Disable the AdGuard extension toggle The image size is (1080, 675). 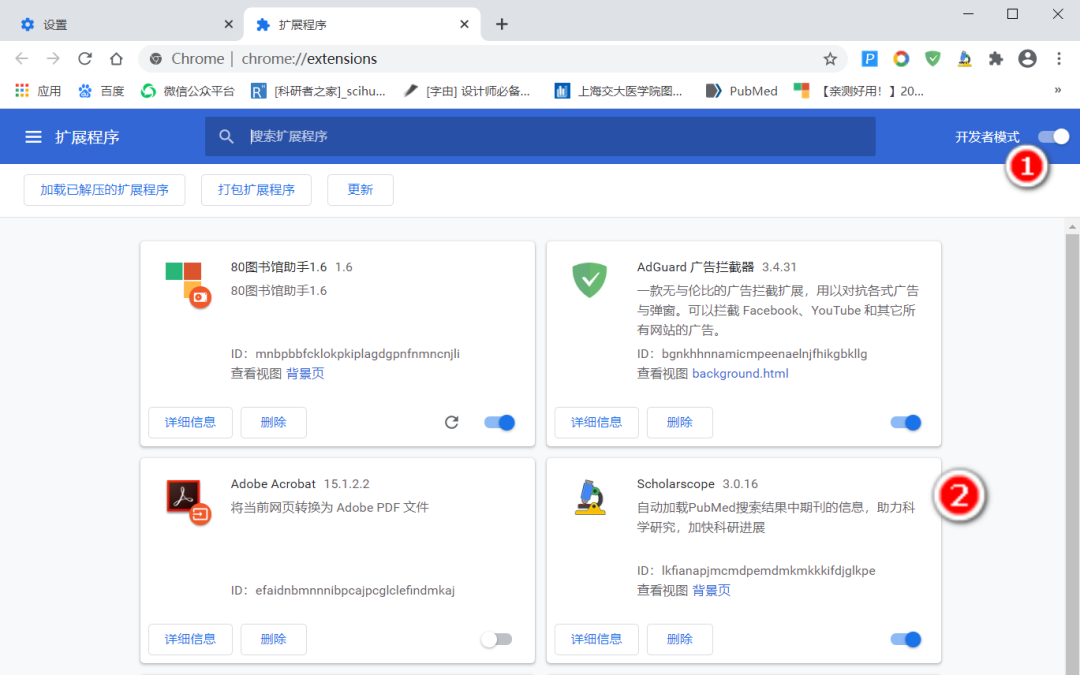click(x=905, y=422)
